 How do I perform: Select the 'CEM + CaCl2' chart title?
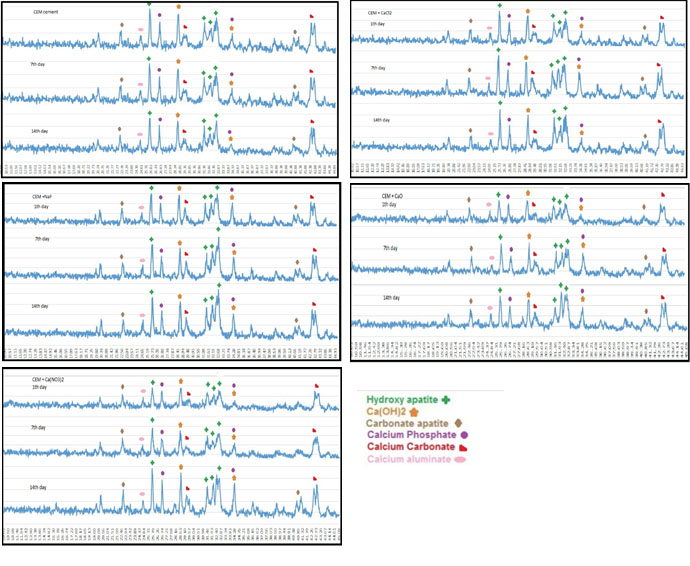tap(383, 12)
